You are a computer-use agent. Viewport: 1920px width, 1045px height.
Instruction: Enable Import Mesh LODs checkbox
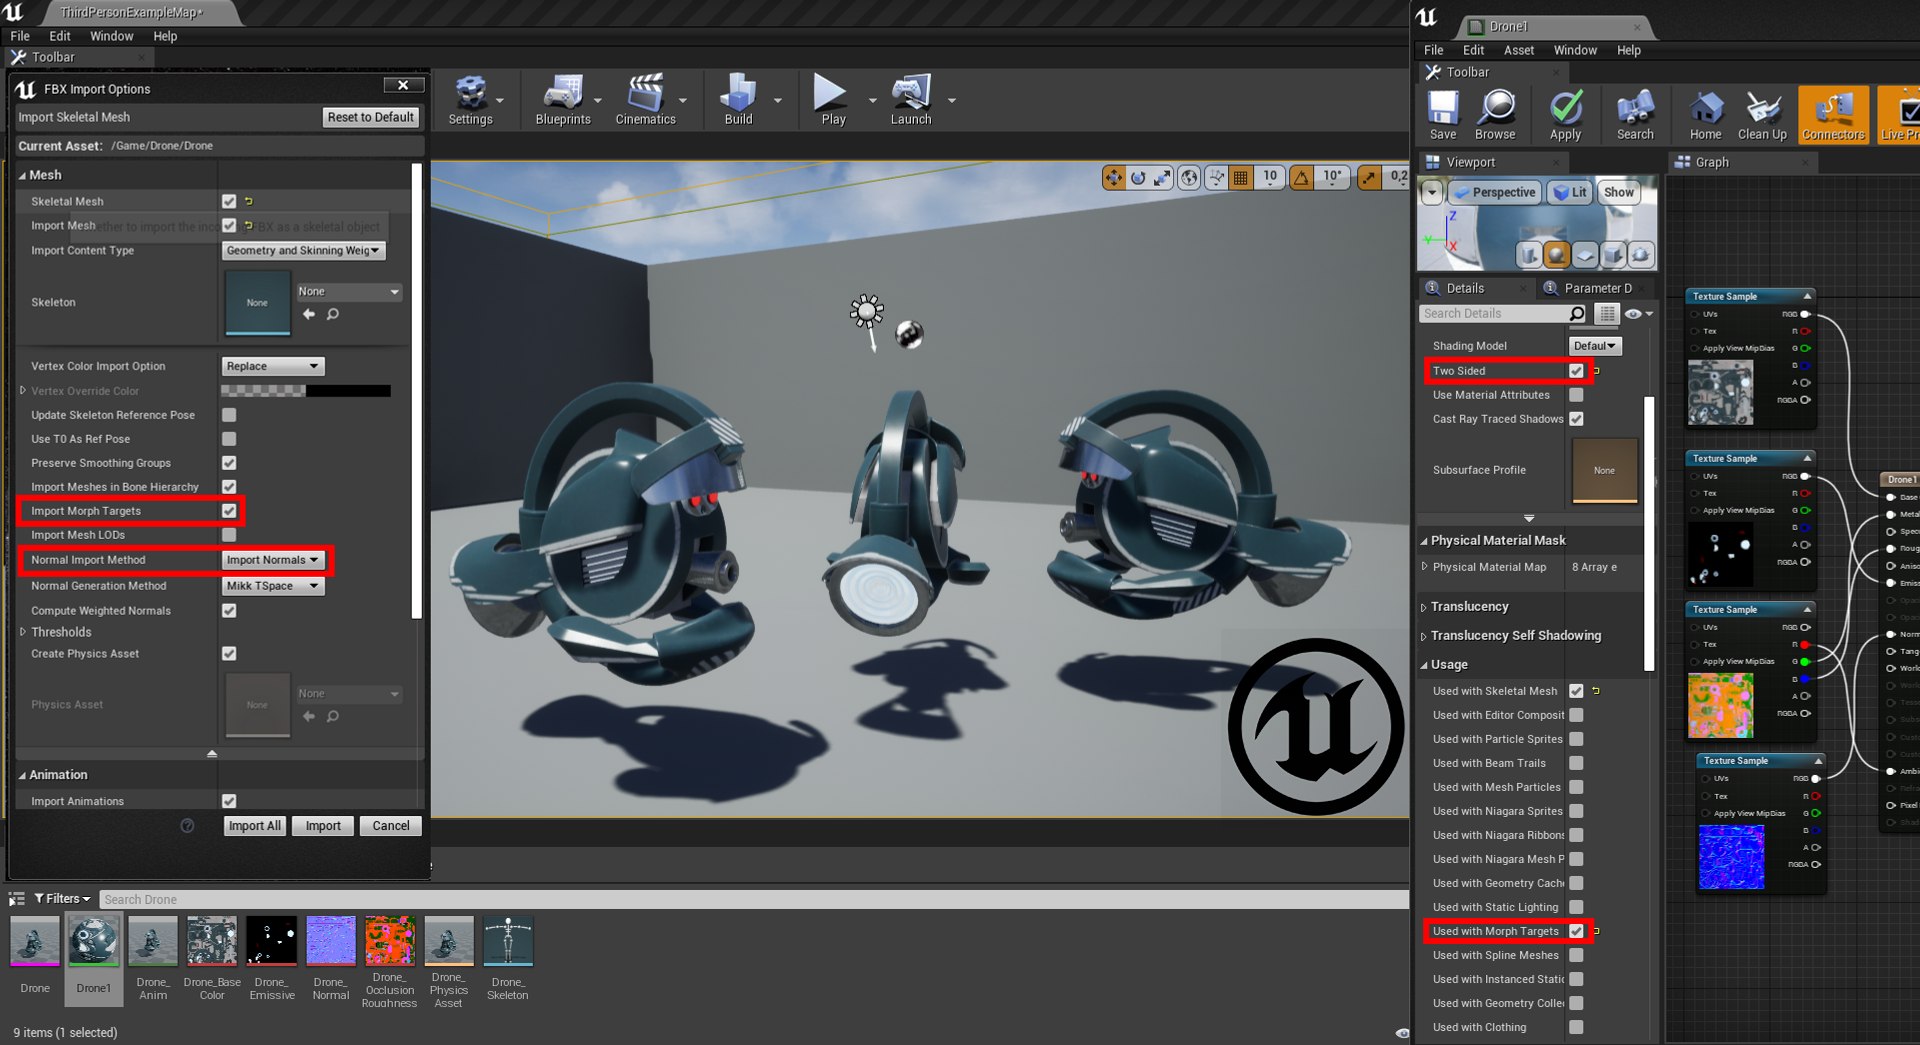[229, 535]
